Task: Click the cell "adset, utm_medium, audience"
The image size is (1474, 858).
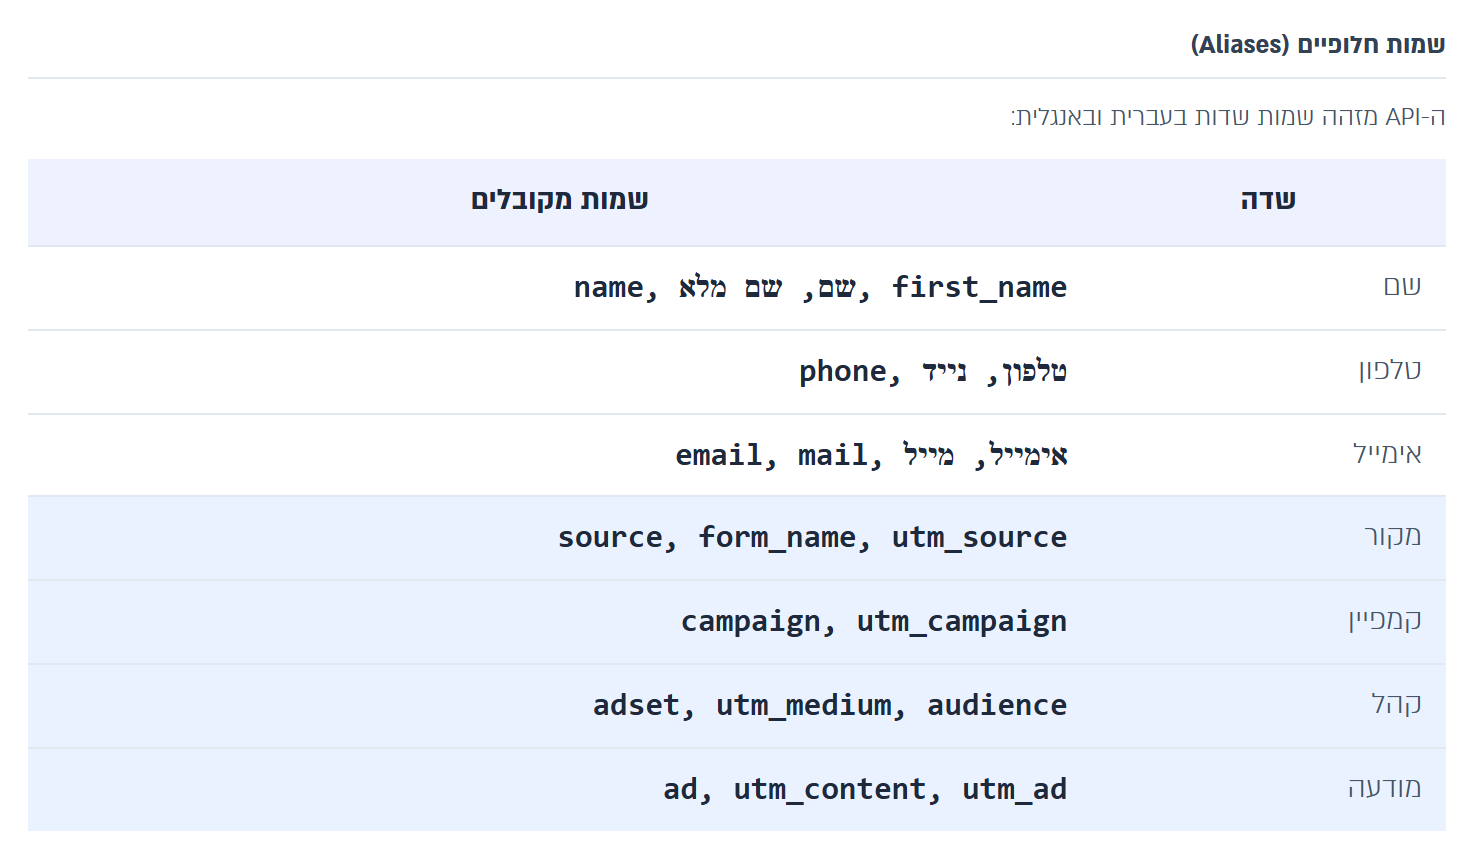Action: pyautogui.click(x=560, y=705)
